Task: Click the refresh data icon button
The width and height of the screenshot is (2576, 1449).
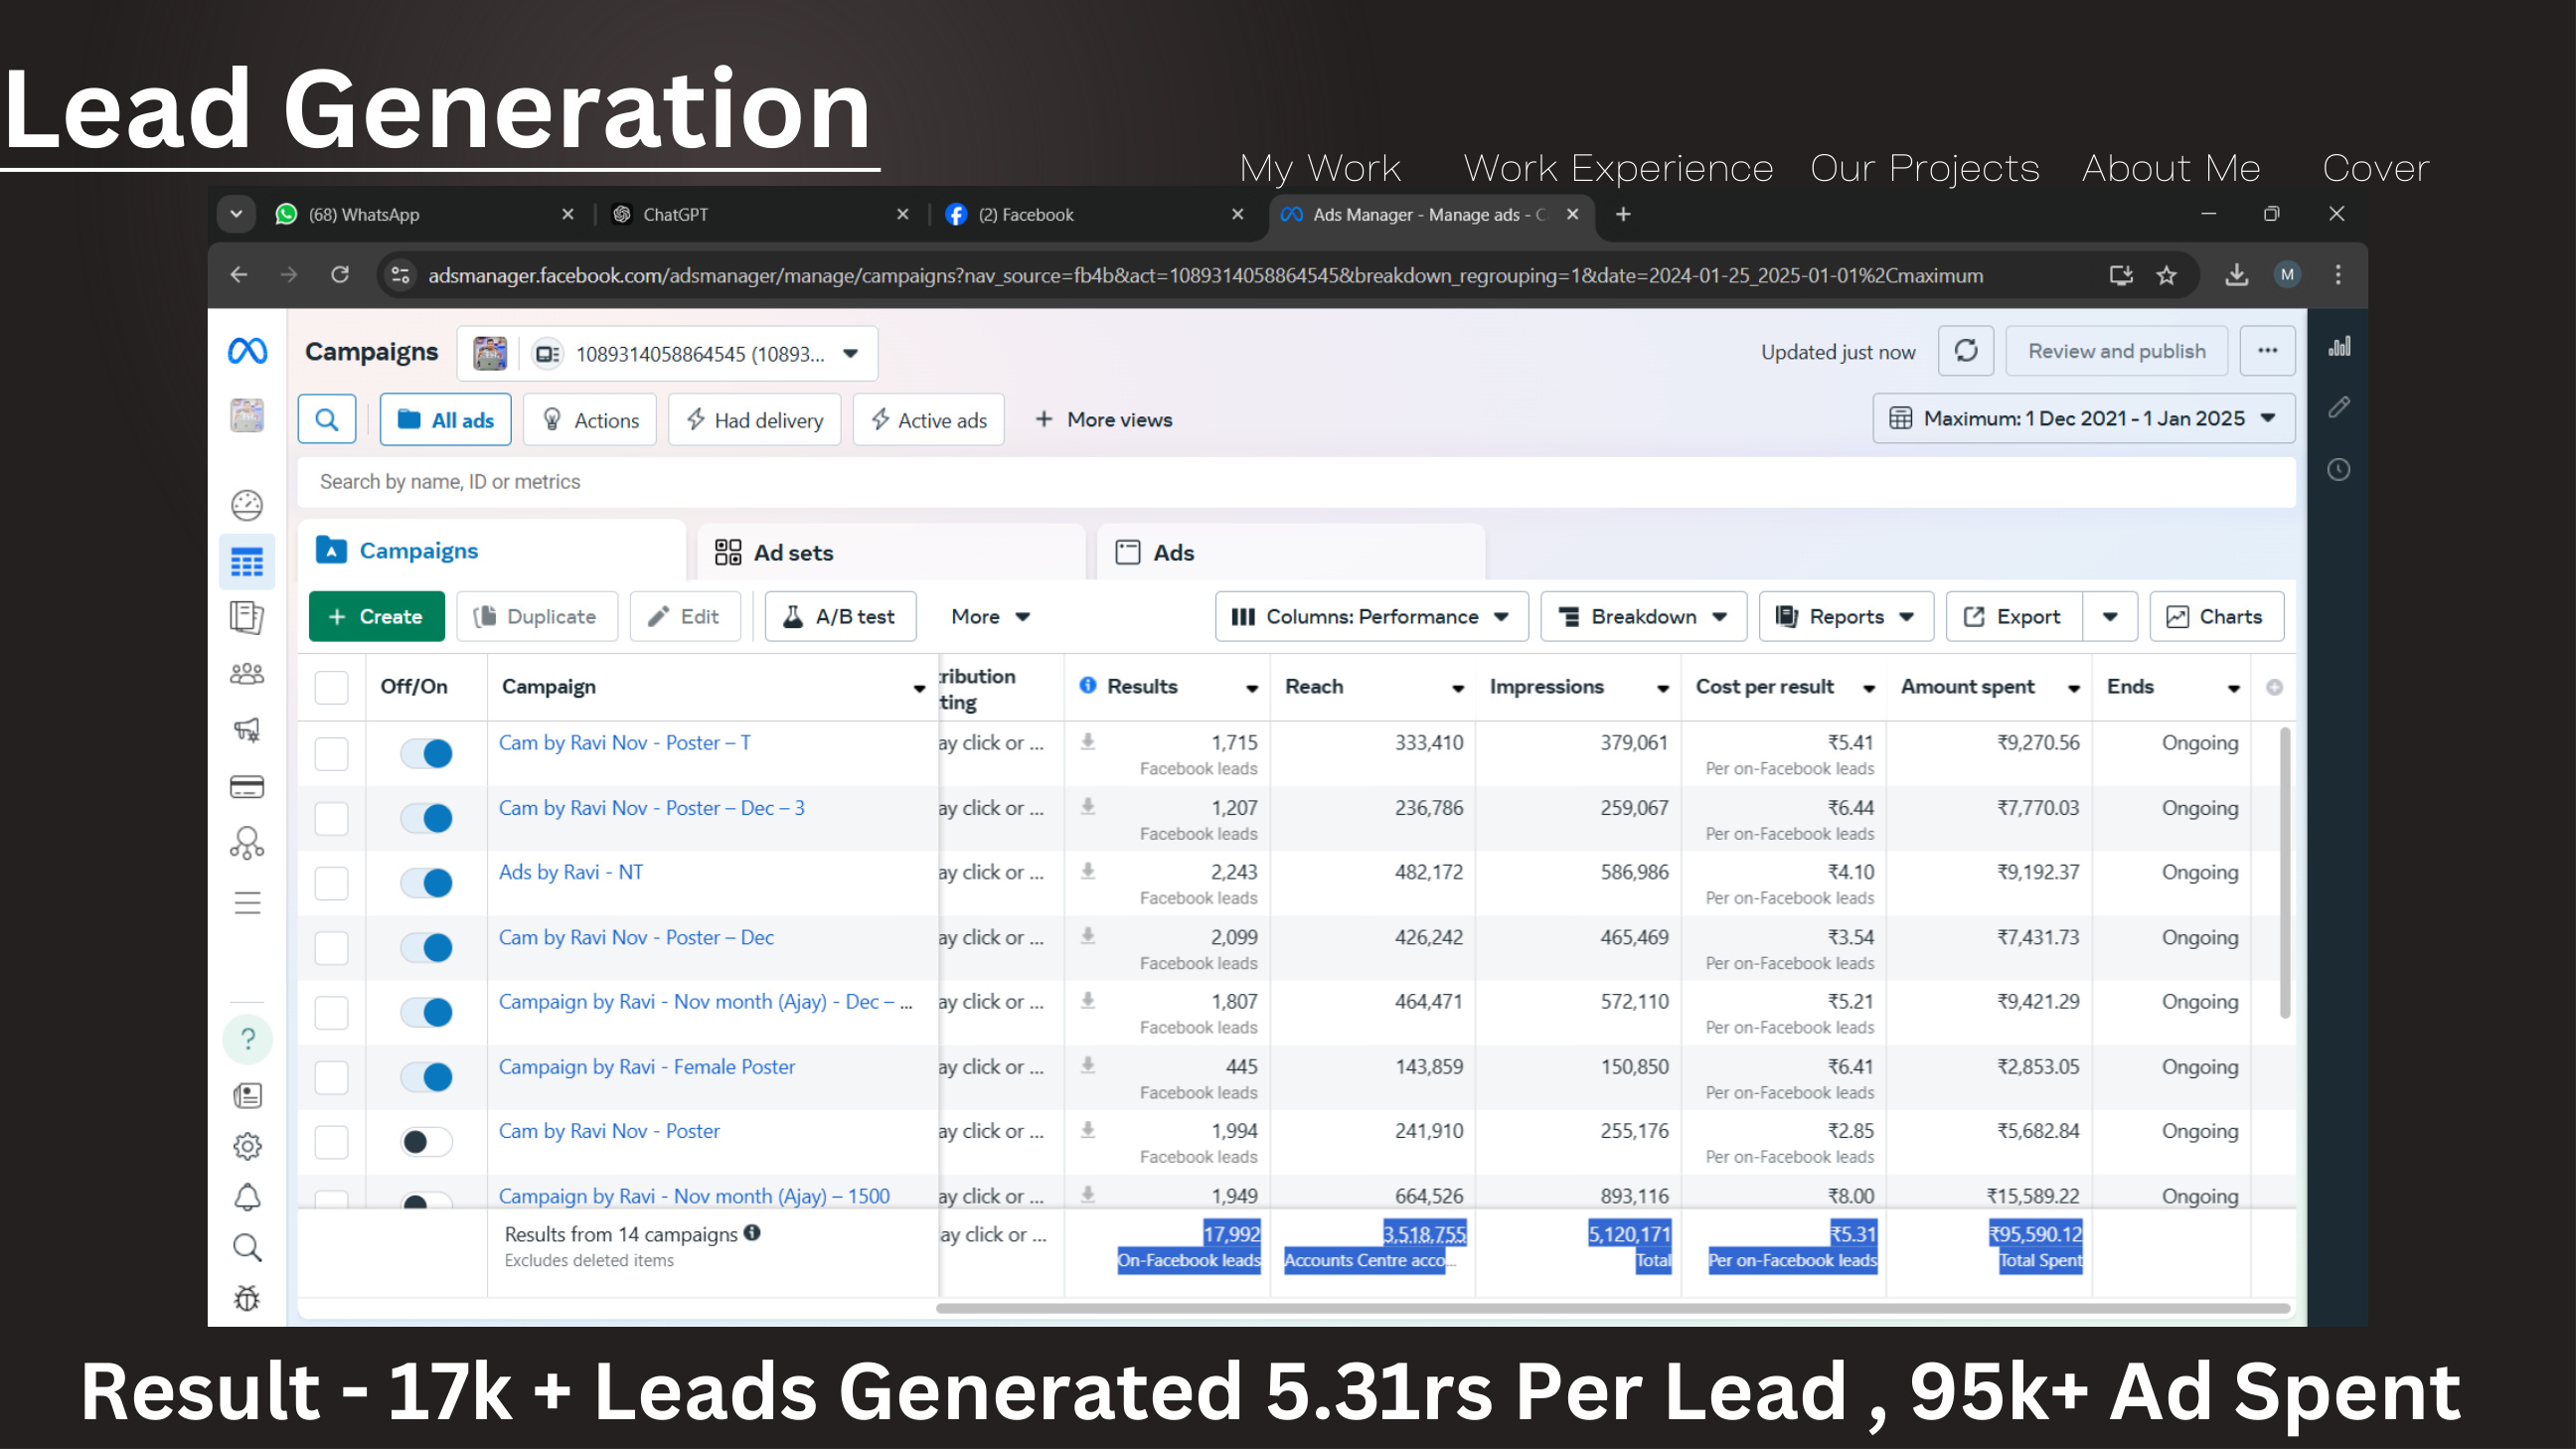Action: (x=1966, y=351)
